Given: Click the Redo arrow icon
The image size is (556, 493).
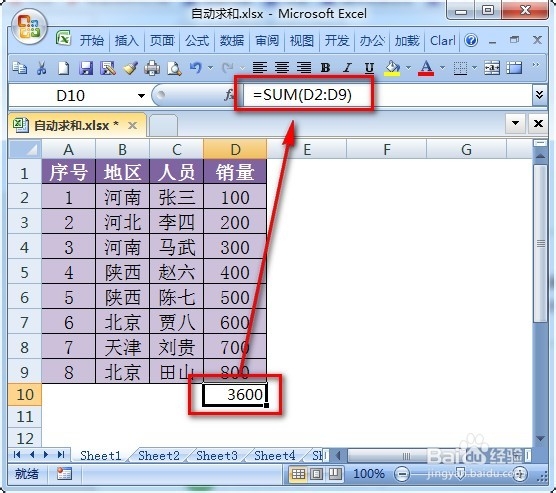Looking at the screenshot, I should (x=228, y=67).
